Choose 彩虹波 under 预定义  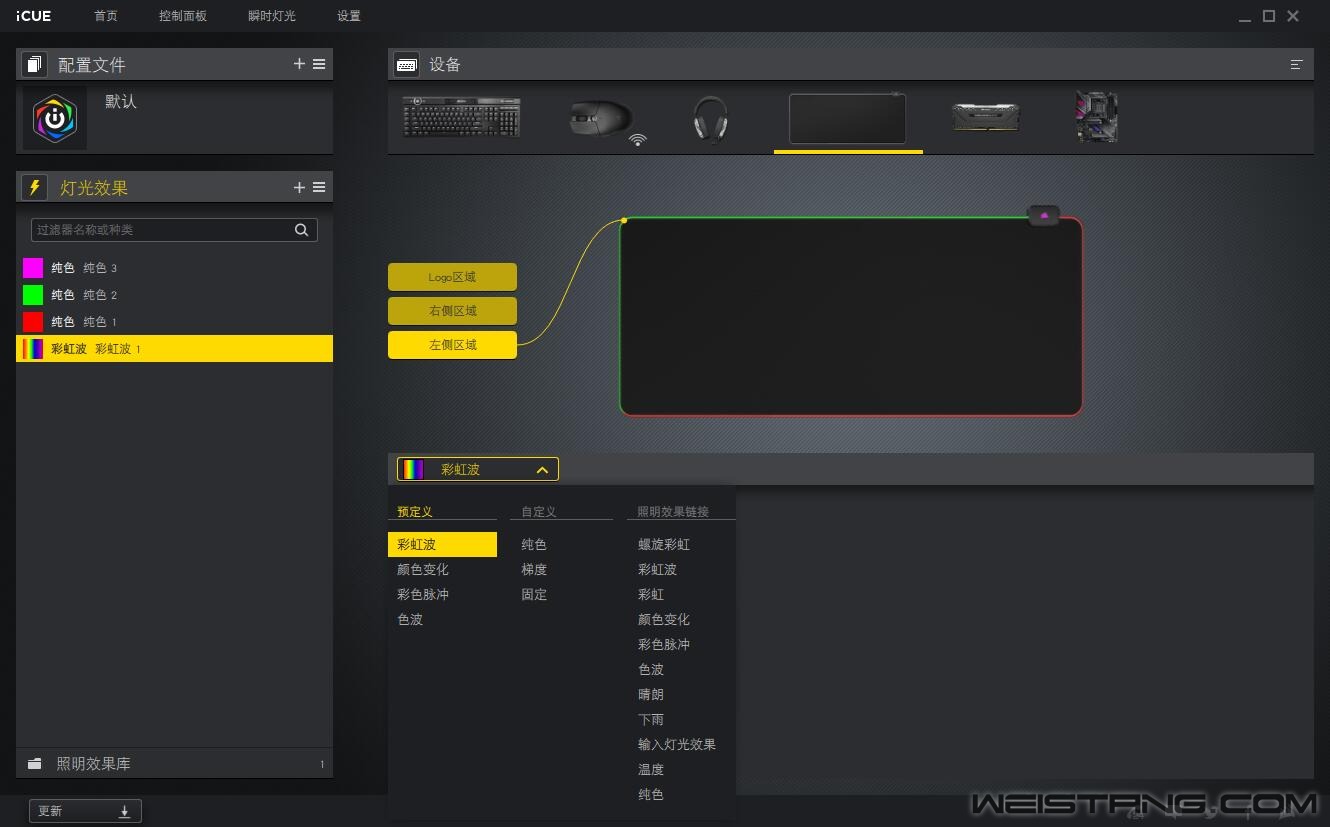coord(442,545)
